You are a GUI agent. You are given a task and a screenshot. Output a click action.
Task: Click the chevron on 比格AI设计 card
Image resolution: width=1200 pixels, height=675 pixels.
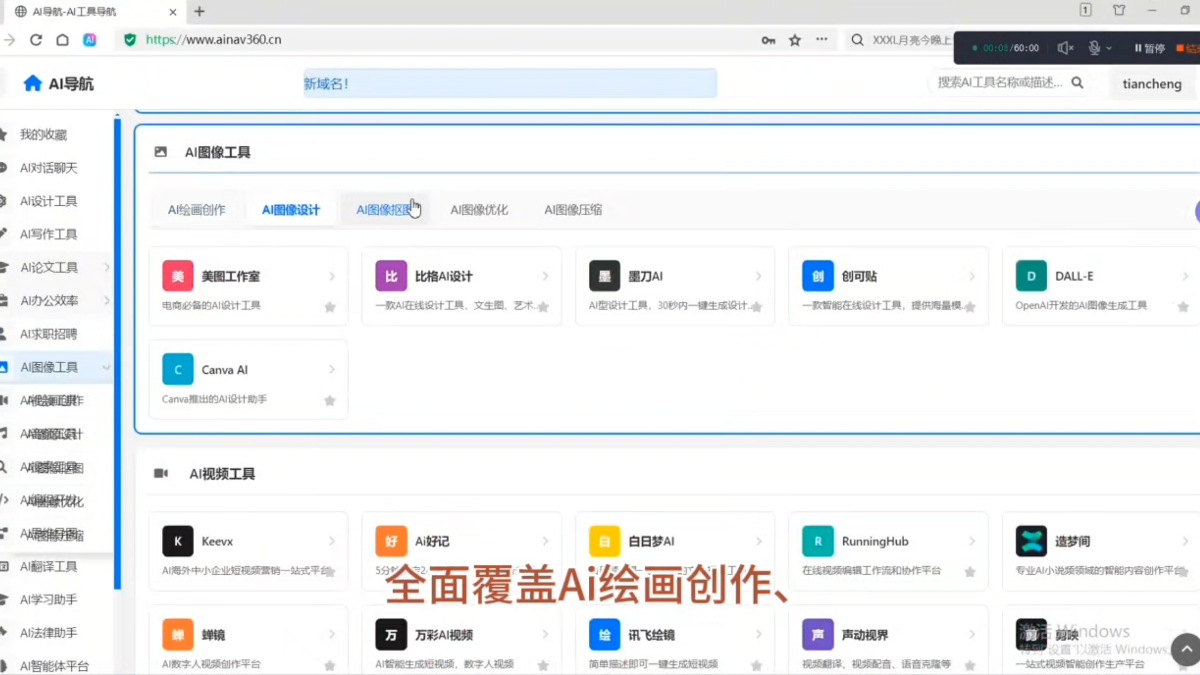(x=545, y=276)
